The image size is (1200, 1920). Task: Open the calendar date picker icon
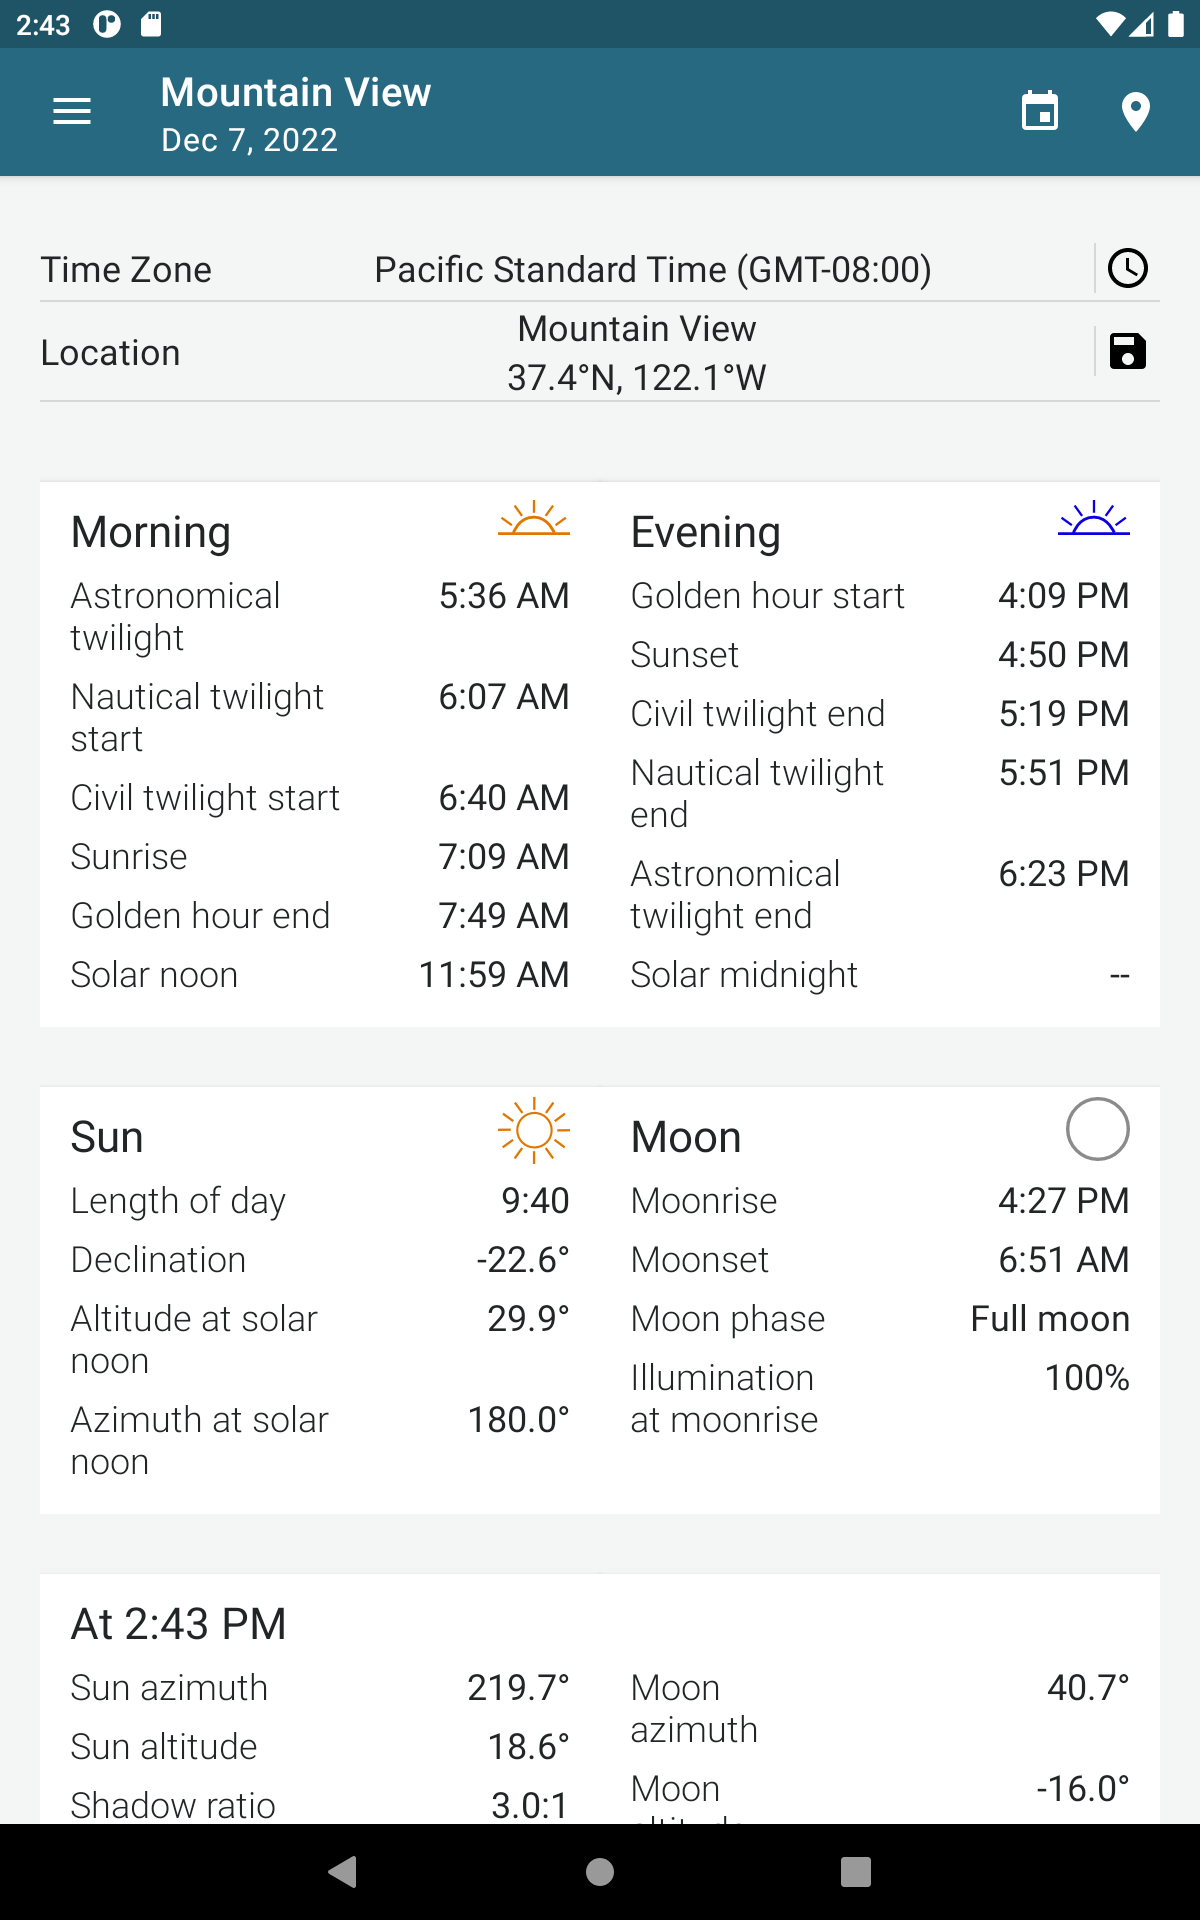click(x=1040, y=112)
